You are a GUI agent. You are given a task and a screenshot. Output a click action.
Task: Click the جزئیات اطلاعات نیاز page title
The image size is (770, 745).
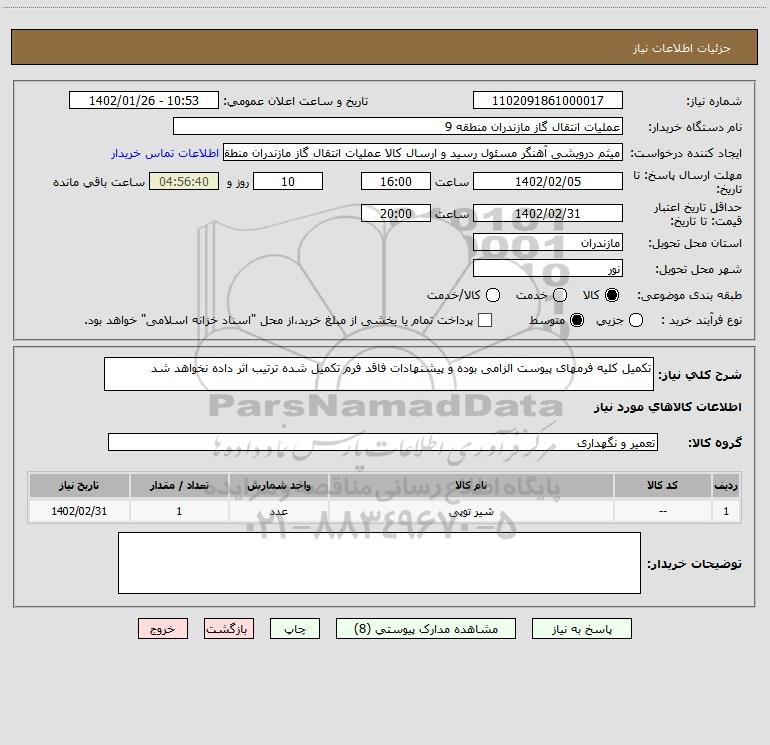682,48
